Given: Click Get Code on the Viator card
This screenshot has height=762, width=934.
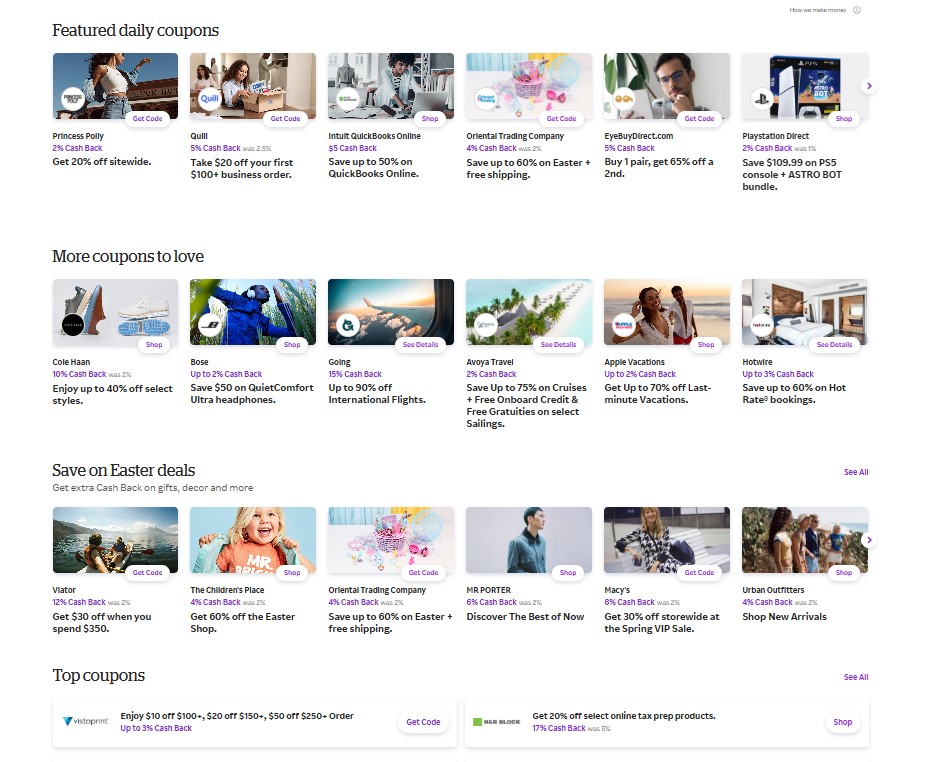Looking at the screenshot, I should coord(147,573).
